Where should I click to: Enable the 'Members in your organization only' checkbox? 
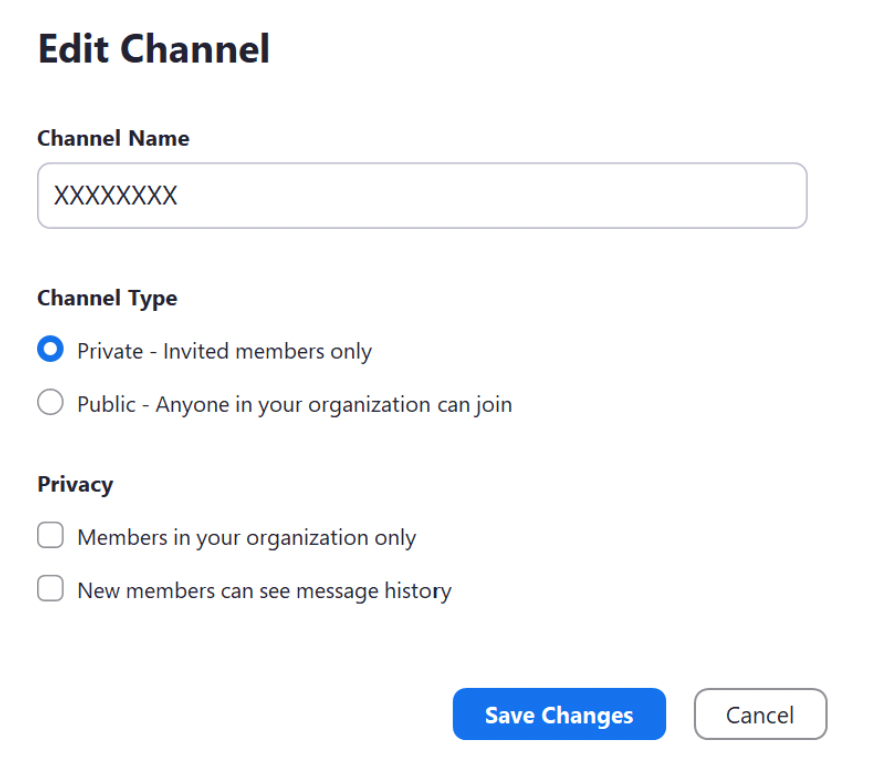pos(50,536)
